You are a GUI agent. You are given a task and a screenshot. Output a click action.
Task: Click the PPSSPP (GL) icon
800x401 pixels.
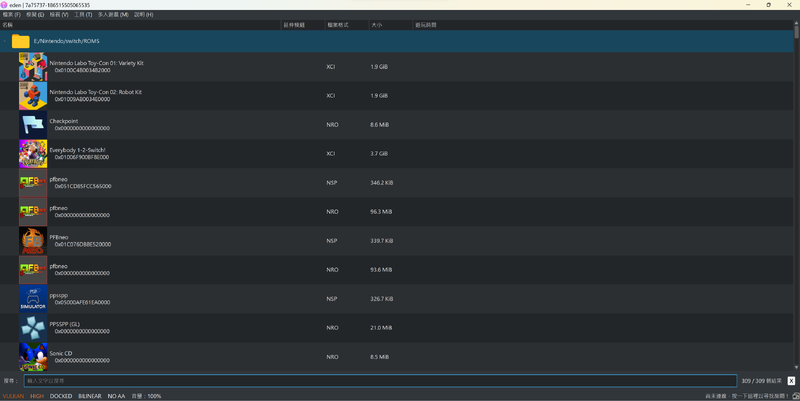pos(33,328)
